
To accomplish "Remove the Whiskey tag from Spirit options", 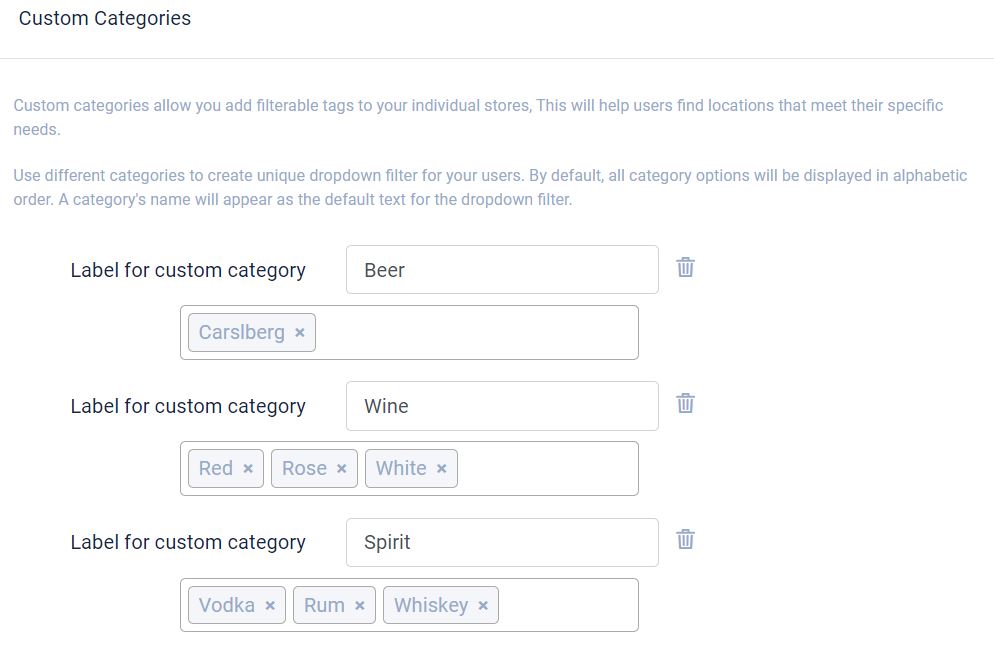I will pyautogui.click(x=482, y=605).
